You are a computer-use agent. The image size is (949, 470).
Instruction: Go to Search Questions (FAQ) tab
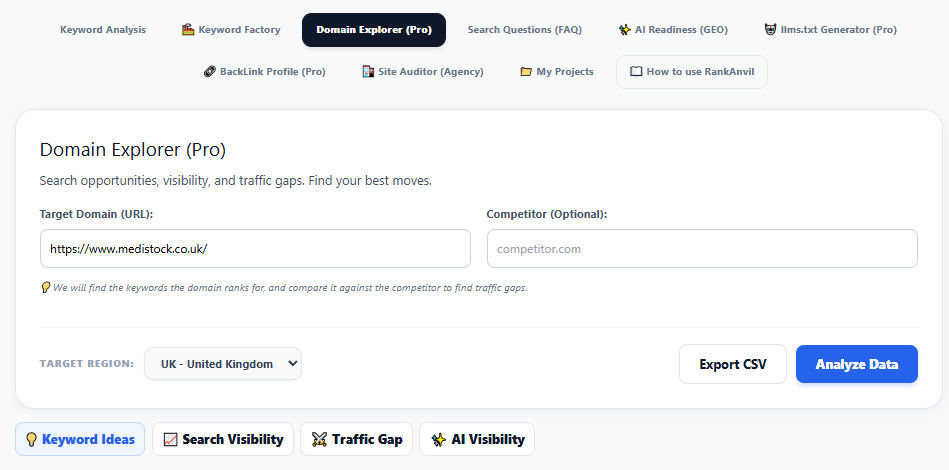(525, 30)
